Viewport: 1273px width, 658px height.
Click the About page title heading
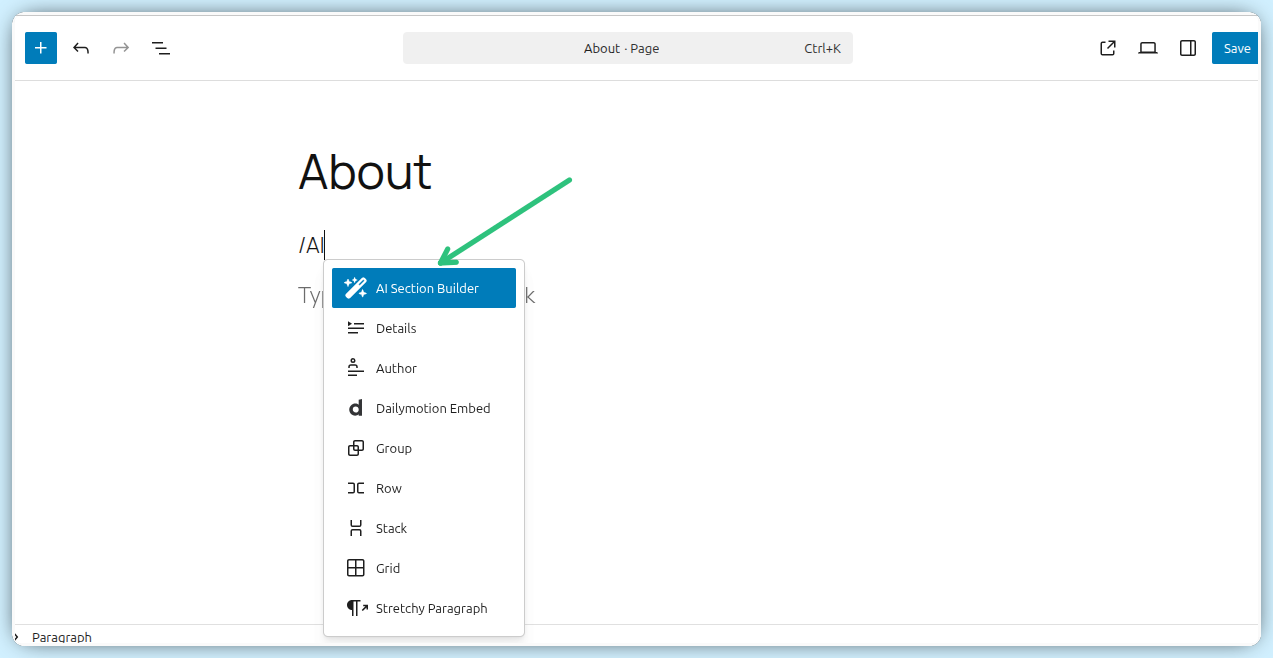point(365,173)
